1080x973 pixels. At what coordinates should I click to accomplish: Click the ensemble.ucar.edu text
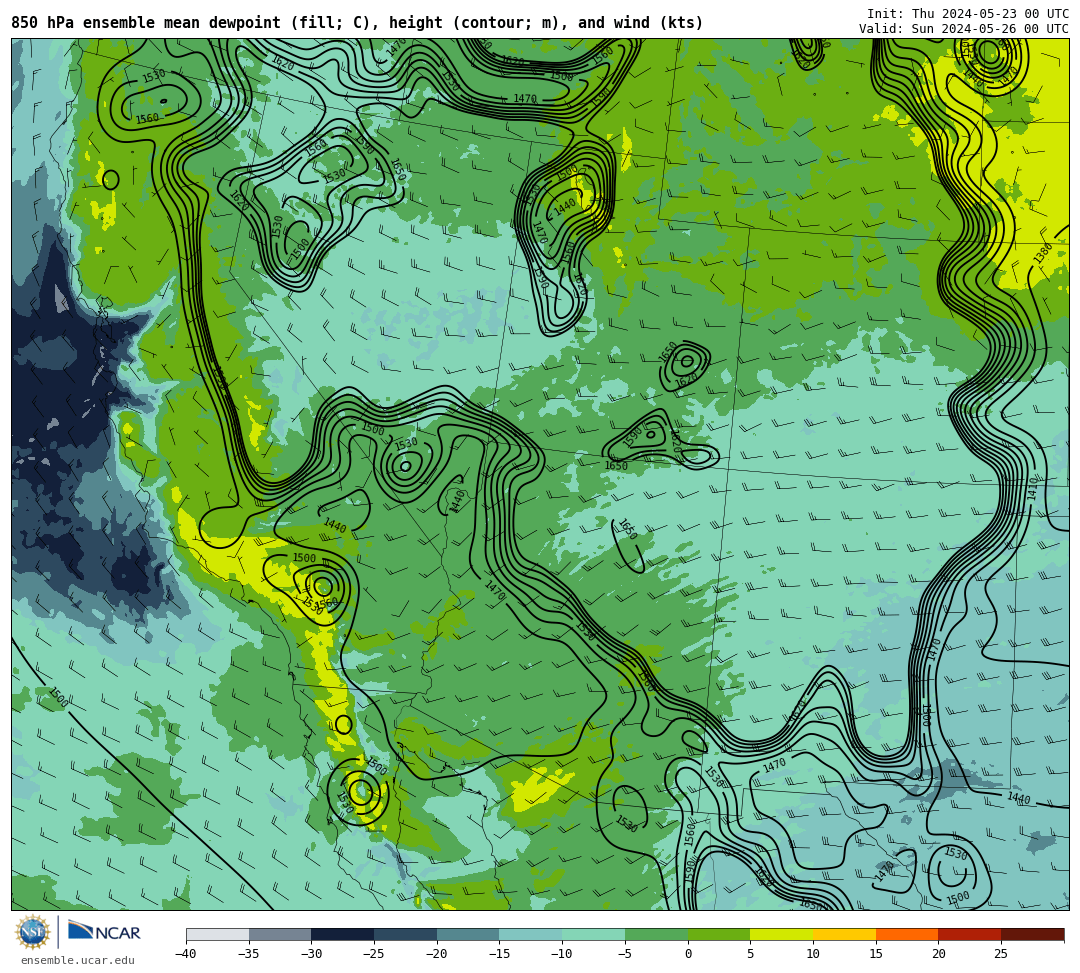[78, 960]
